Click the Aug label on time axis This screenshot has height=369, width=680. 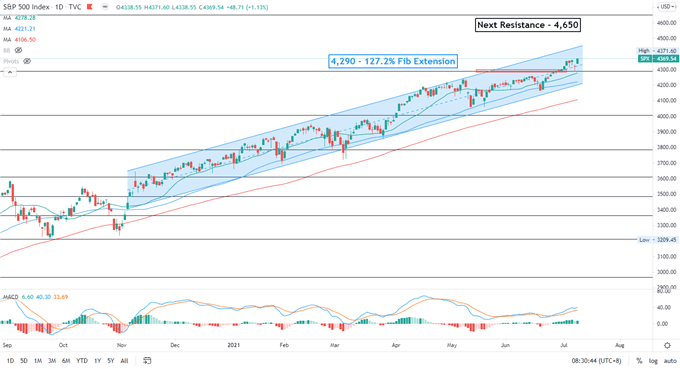pos(620,345)
